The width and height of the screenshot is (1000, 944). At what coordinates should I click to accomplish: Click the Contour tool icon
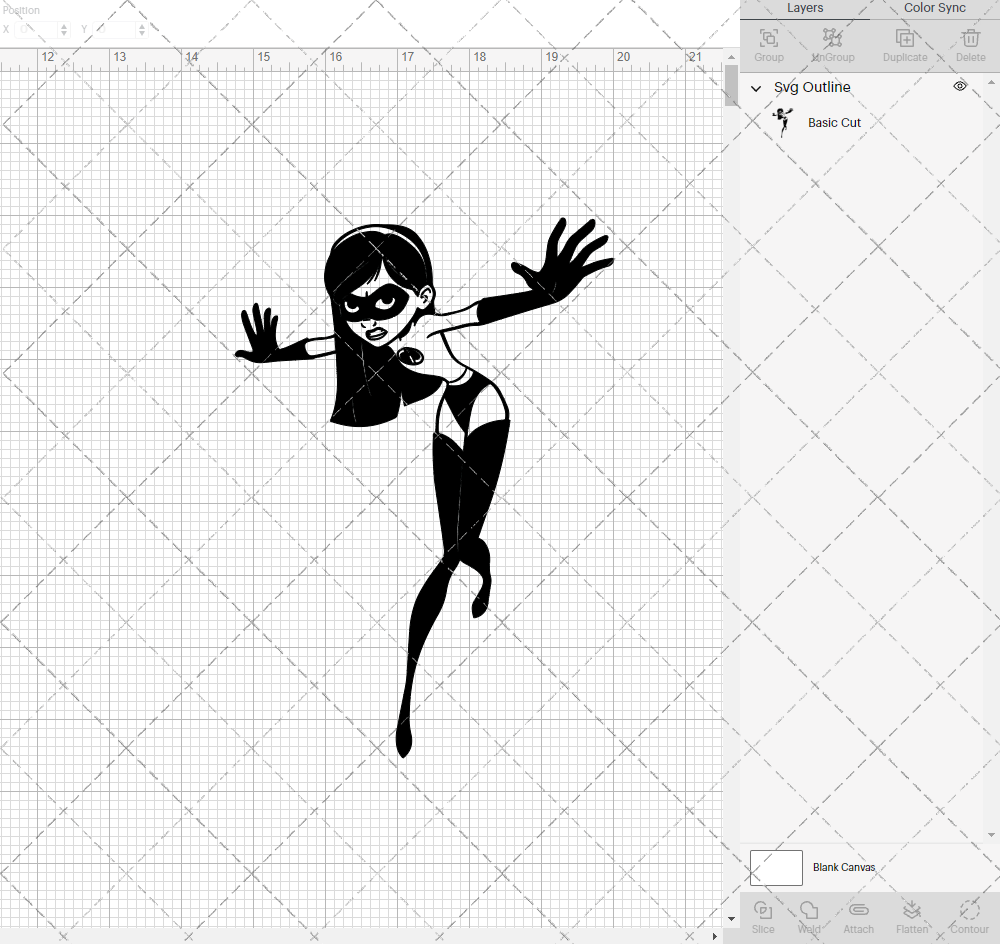969,910
